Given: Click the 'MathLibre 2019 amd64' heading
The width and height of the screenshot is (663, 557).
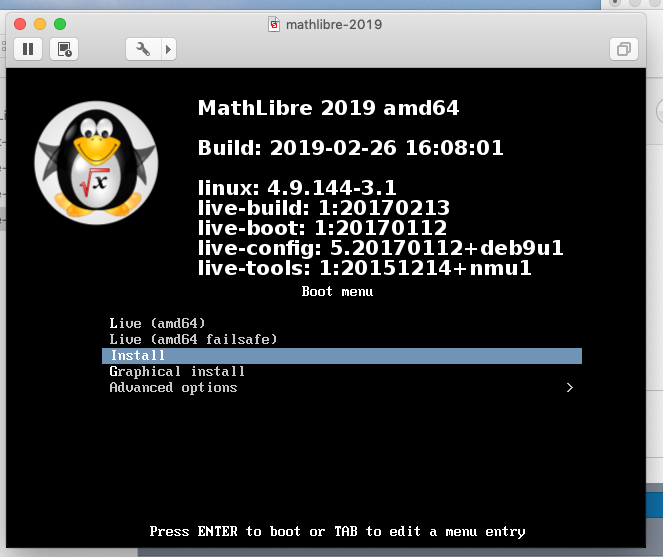Looking at the screenshot, I should 329,108.
